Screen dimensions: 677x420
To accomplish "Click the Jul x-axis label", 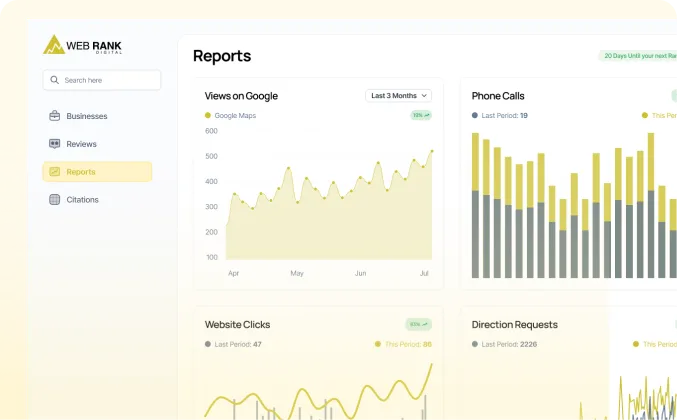I will (x=424, y=273).
